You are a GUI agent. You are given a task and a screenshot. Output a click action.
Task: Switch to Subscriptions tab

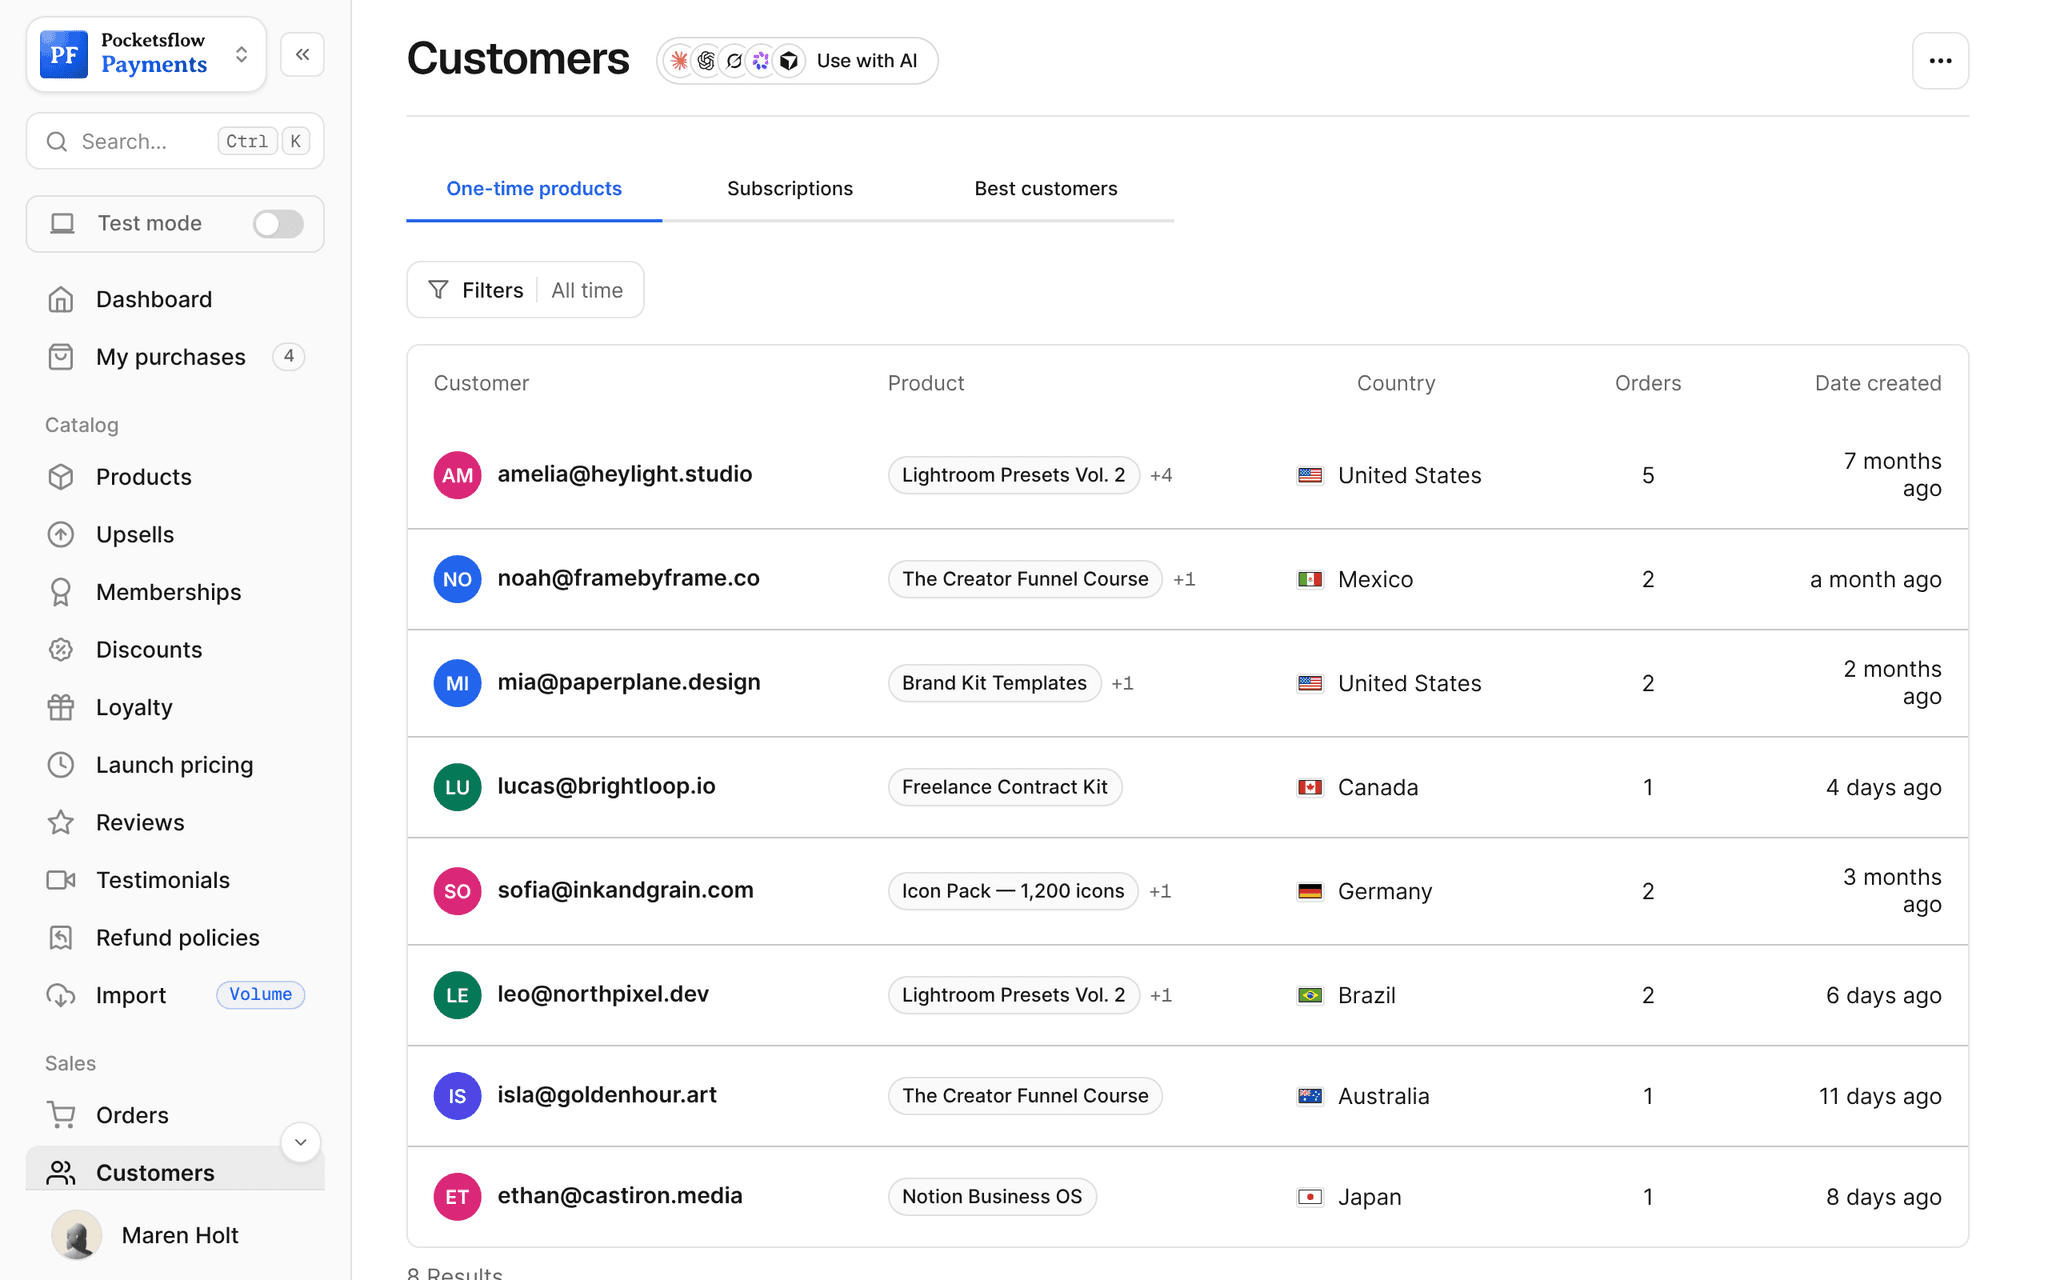tap(790, 188)
